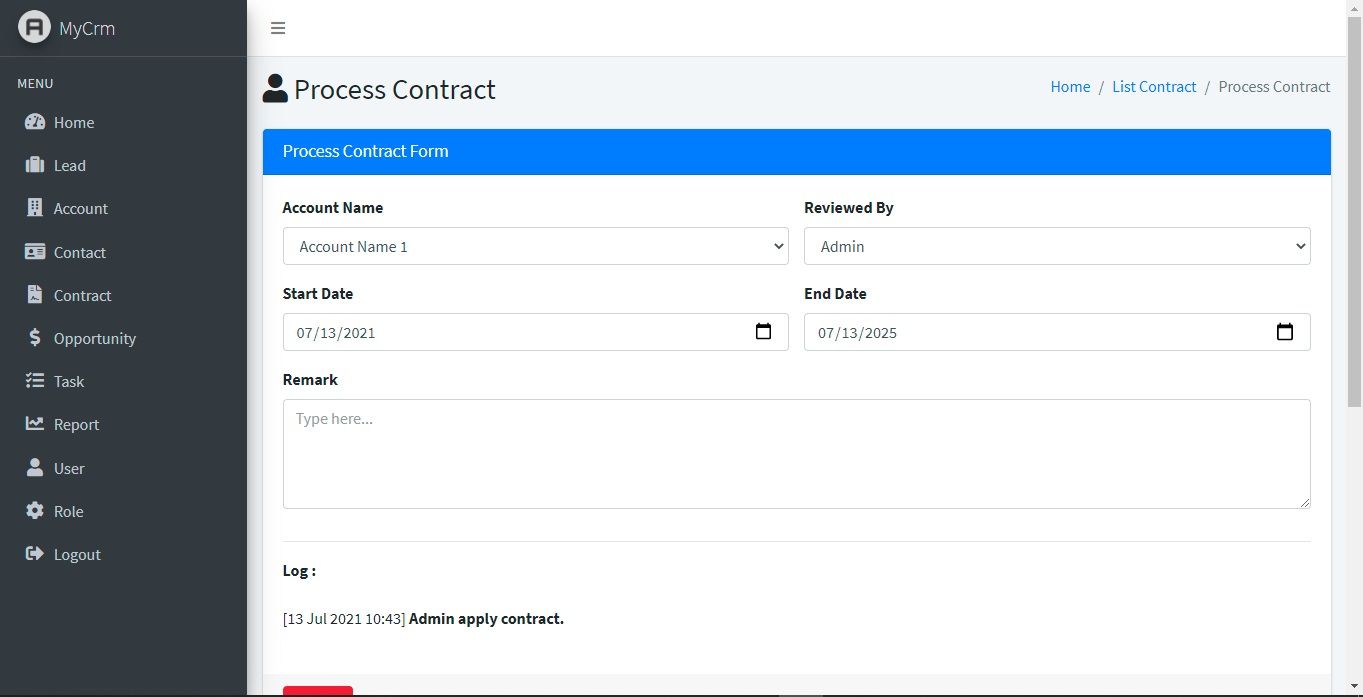Click the vertical page scrollbar
The image size is (1363, 697).
coord(1355,211)
